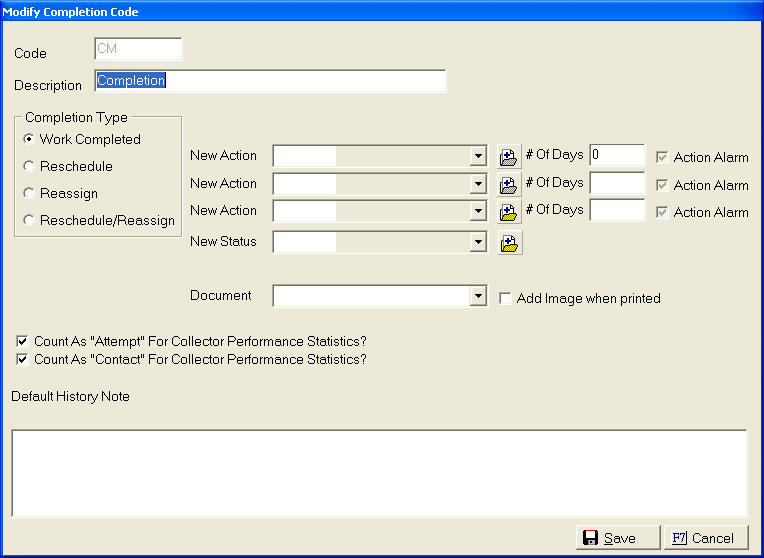
Task: Open the Document dropdown list
Action: [x=477, y=297]
